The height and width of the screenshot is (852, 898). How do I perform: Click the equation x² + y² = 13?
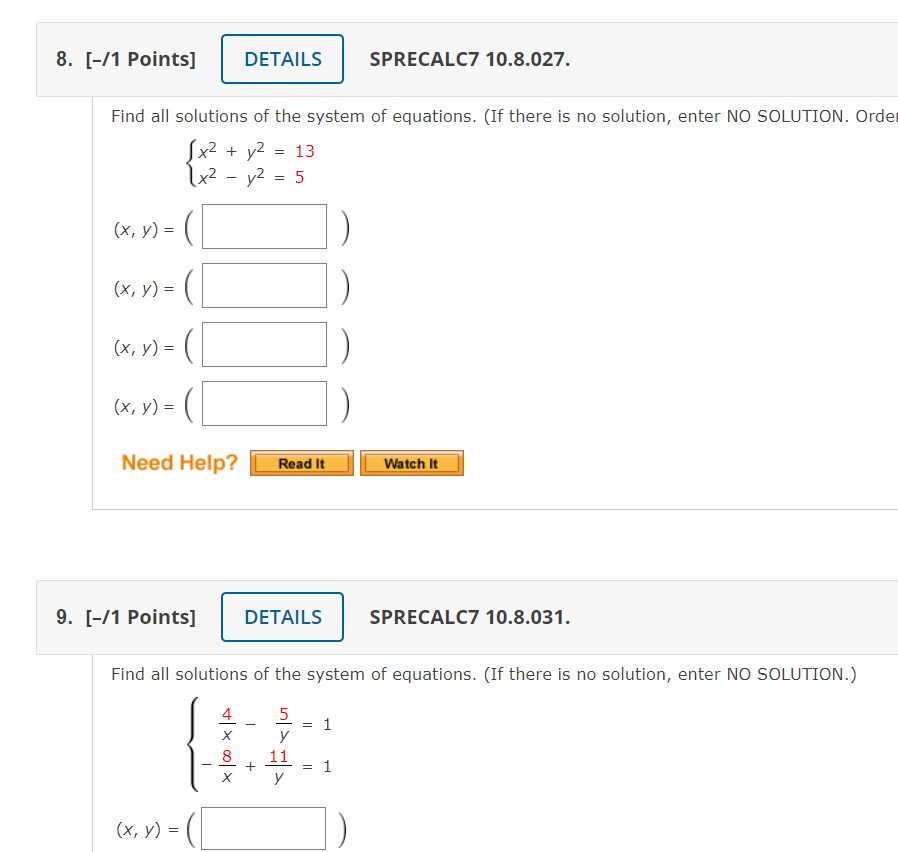[x=256, y=151]
